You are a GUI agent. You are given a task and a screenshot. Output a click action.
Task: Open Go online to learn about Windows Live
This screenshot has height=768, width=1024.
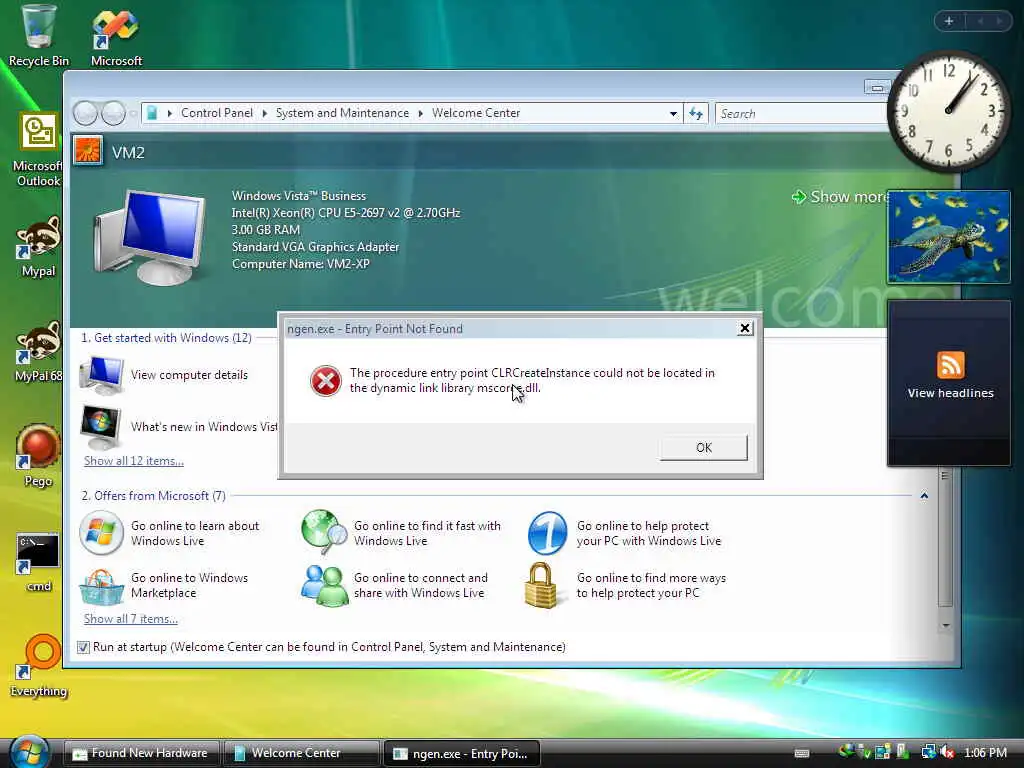pos(169,533)
